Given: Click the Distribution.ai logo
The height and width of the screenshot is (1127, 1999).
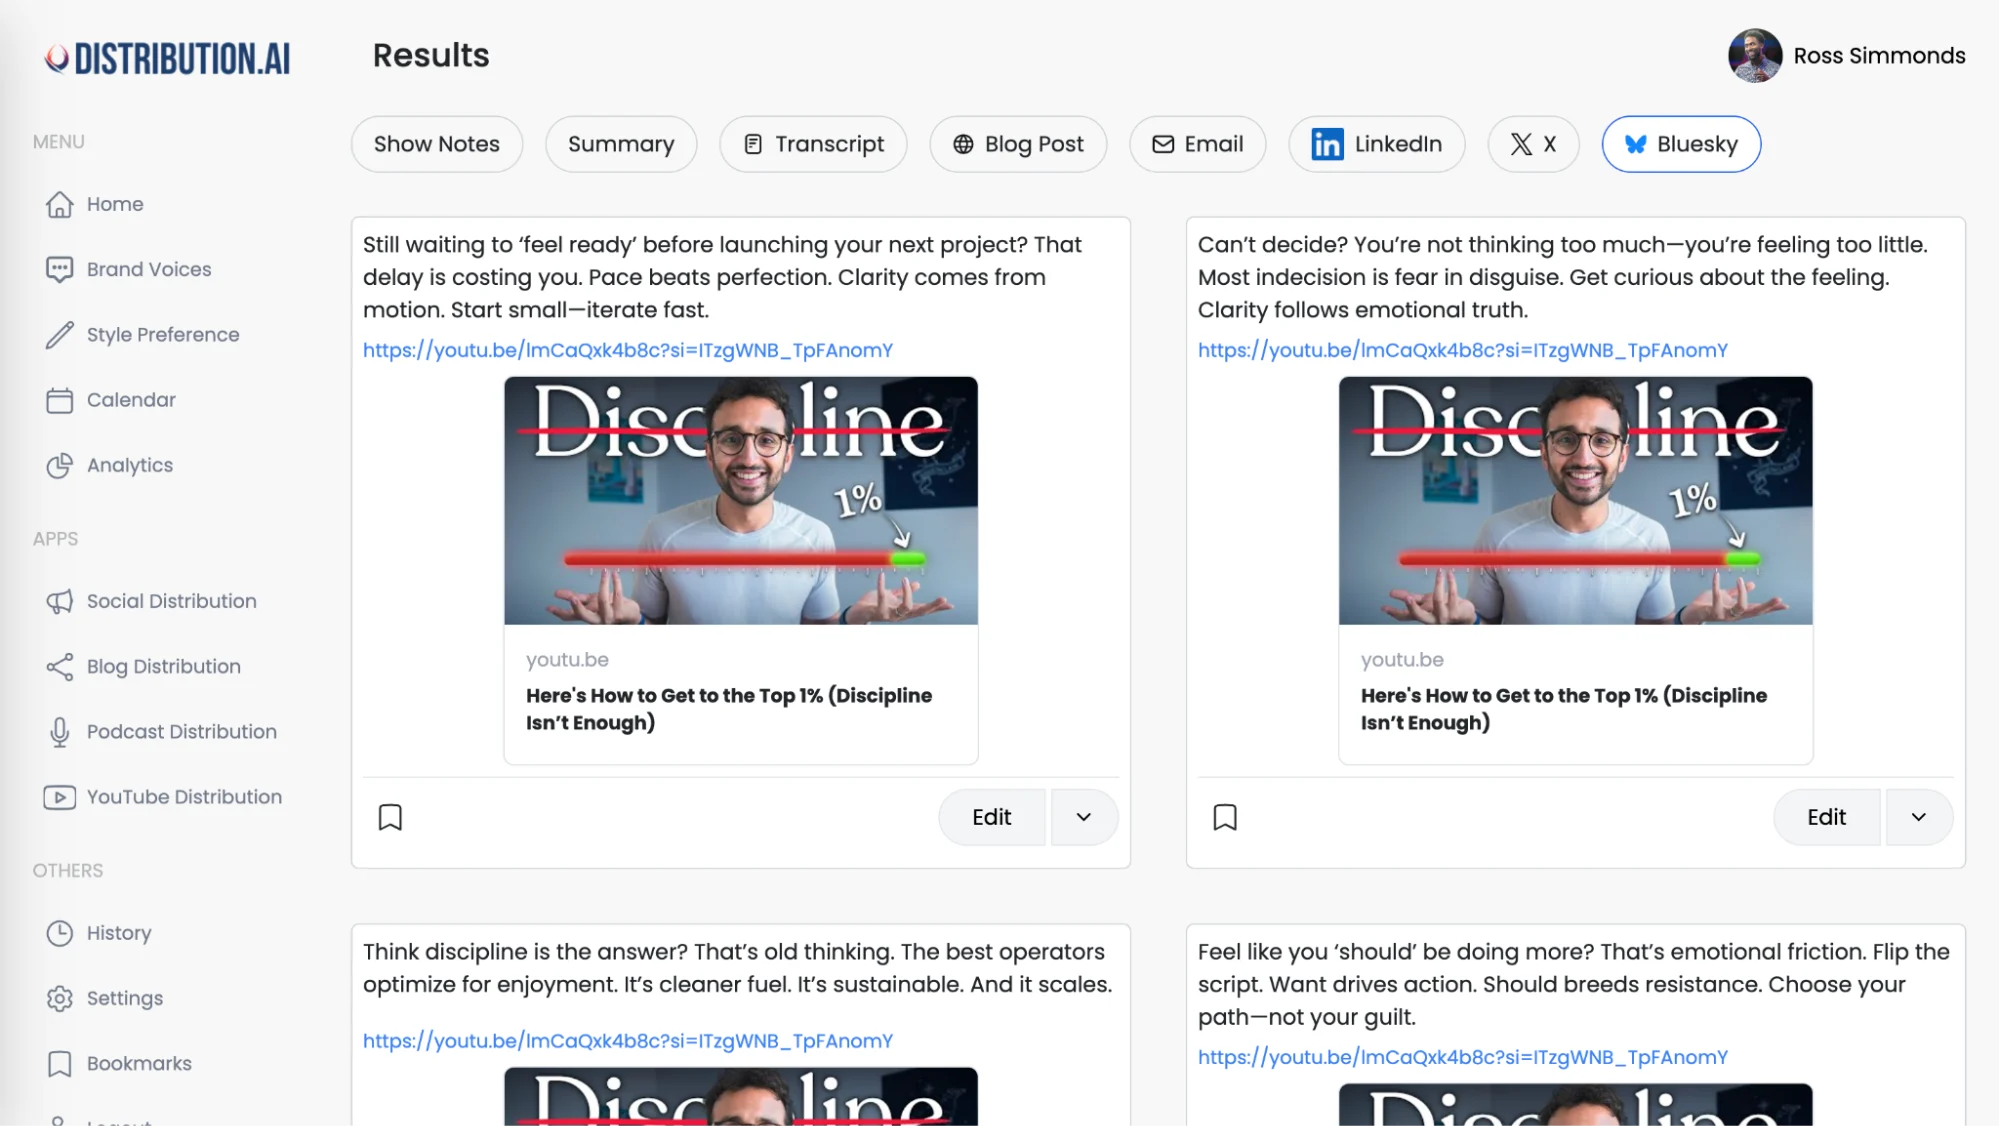Looking at the screenshot, I should click(167, 58).
